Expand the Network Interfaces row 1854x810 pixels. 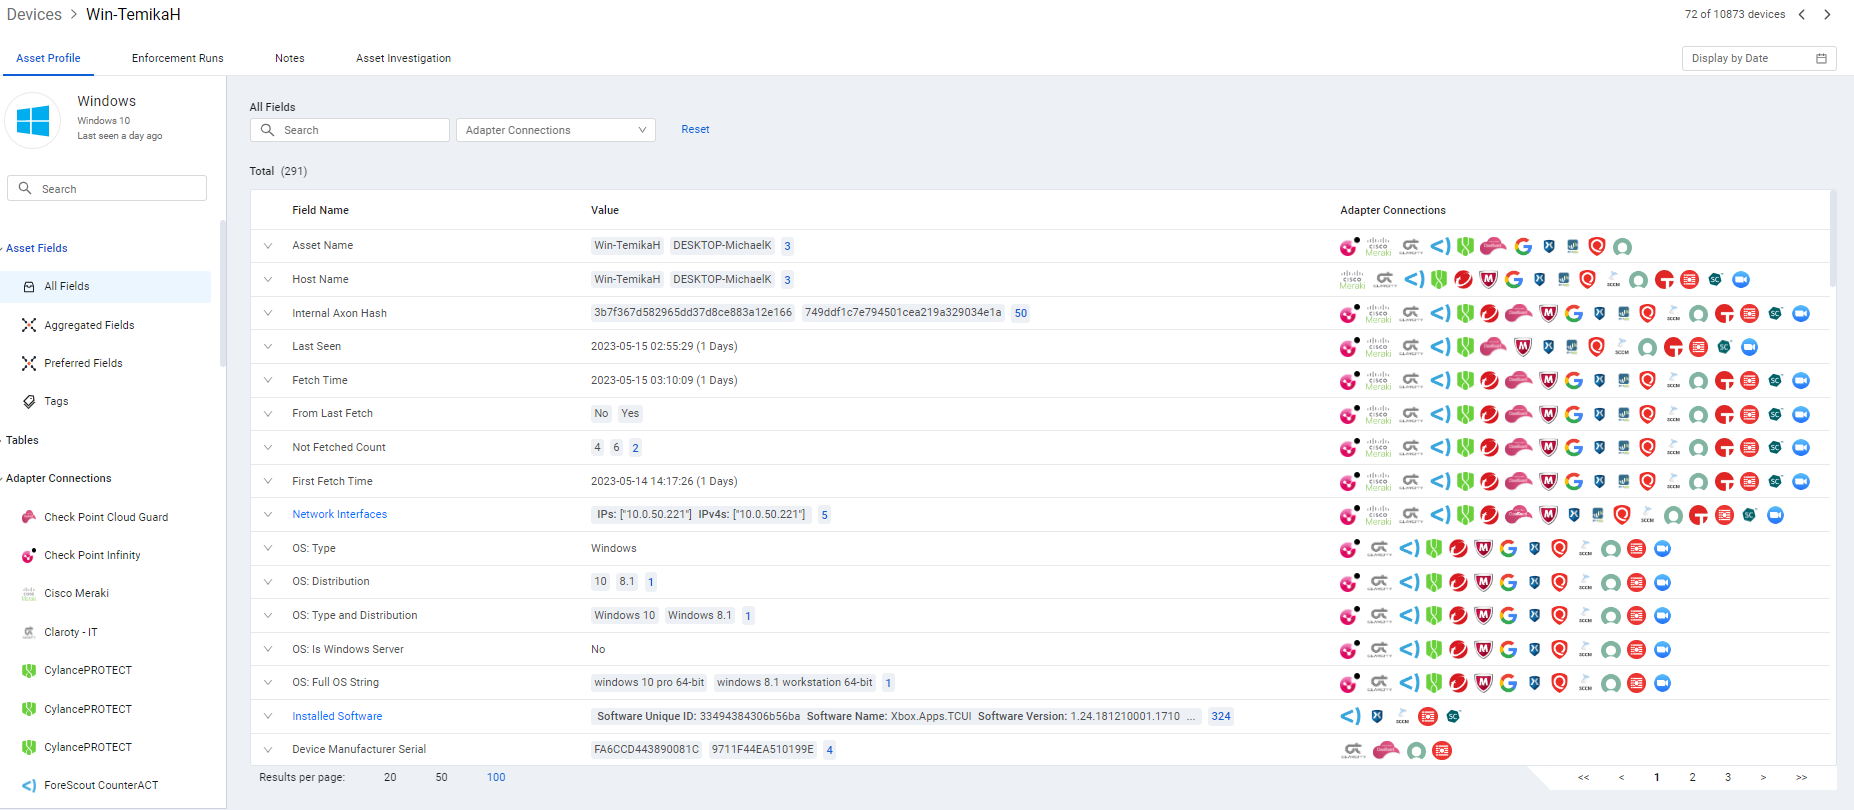[x=268, y=514]
